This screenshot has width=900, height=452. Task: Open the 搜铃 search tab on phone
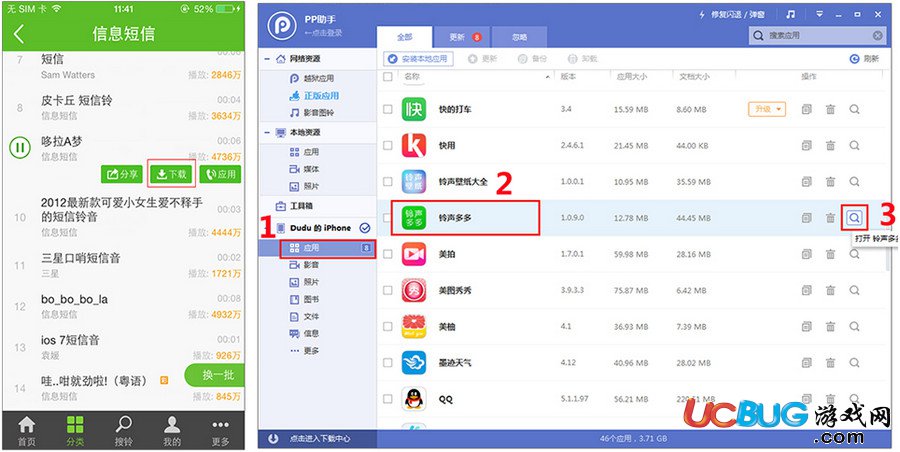(x=123, y=431)
